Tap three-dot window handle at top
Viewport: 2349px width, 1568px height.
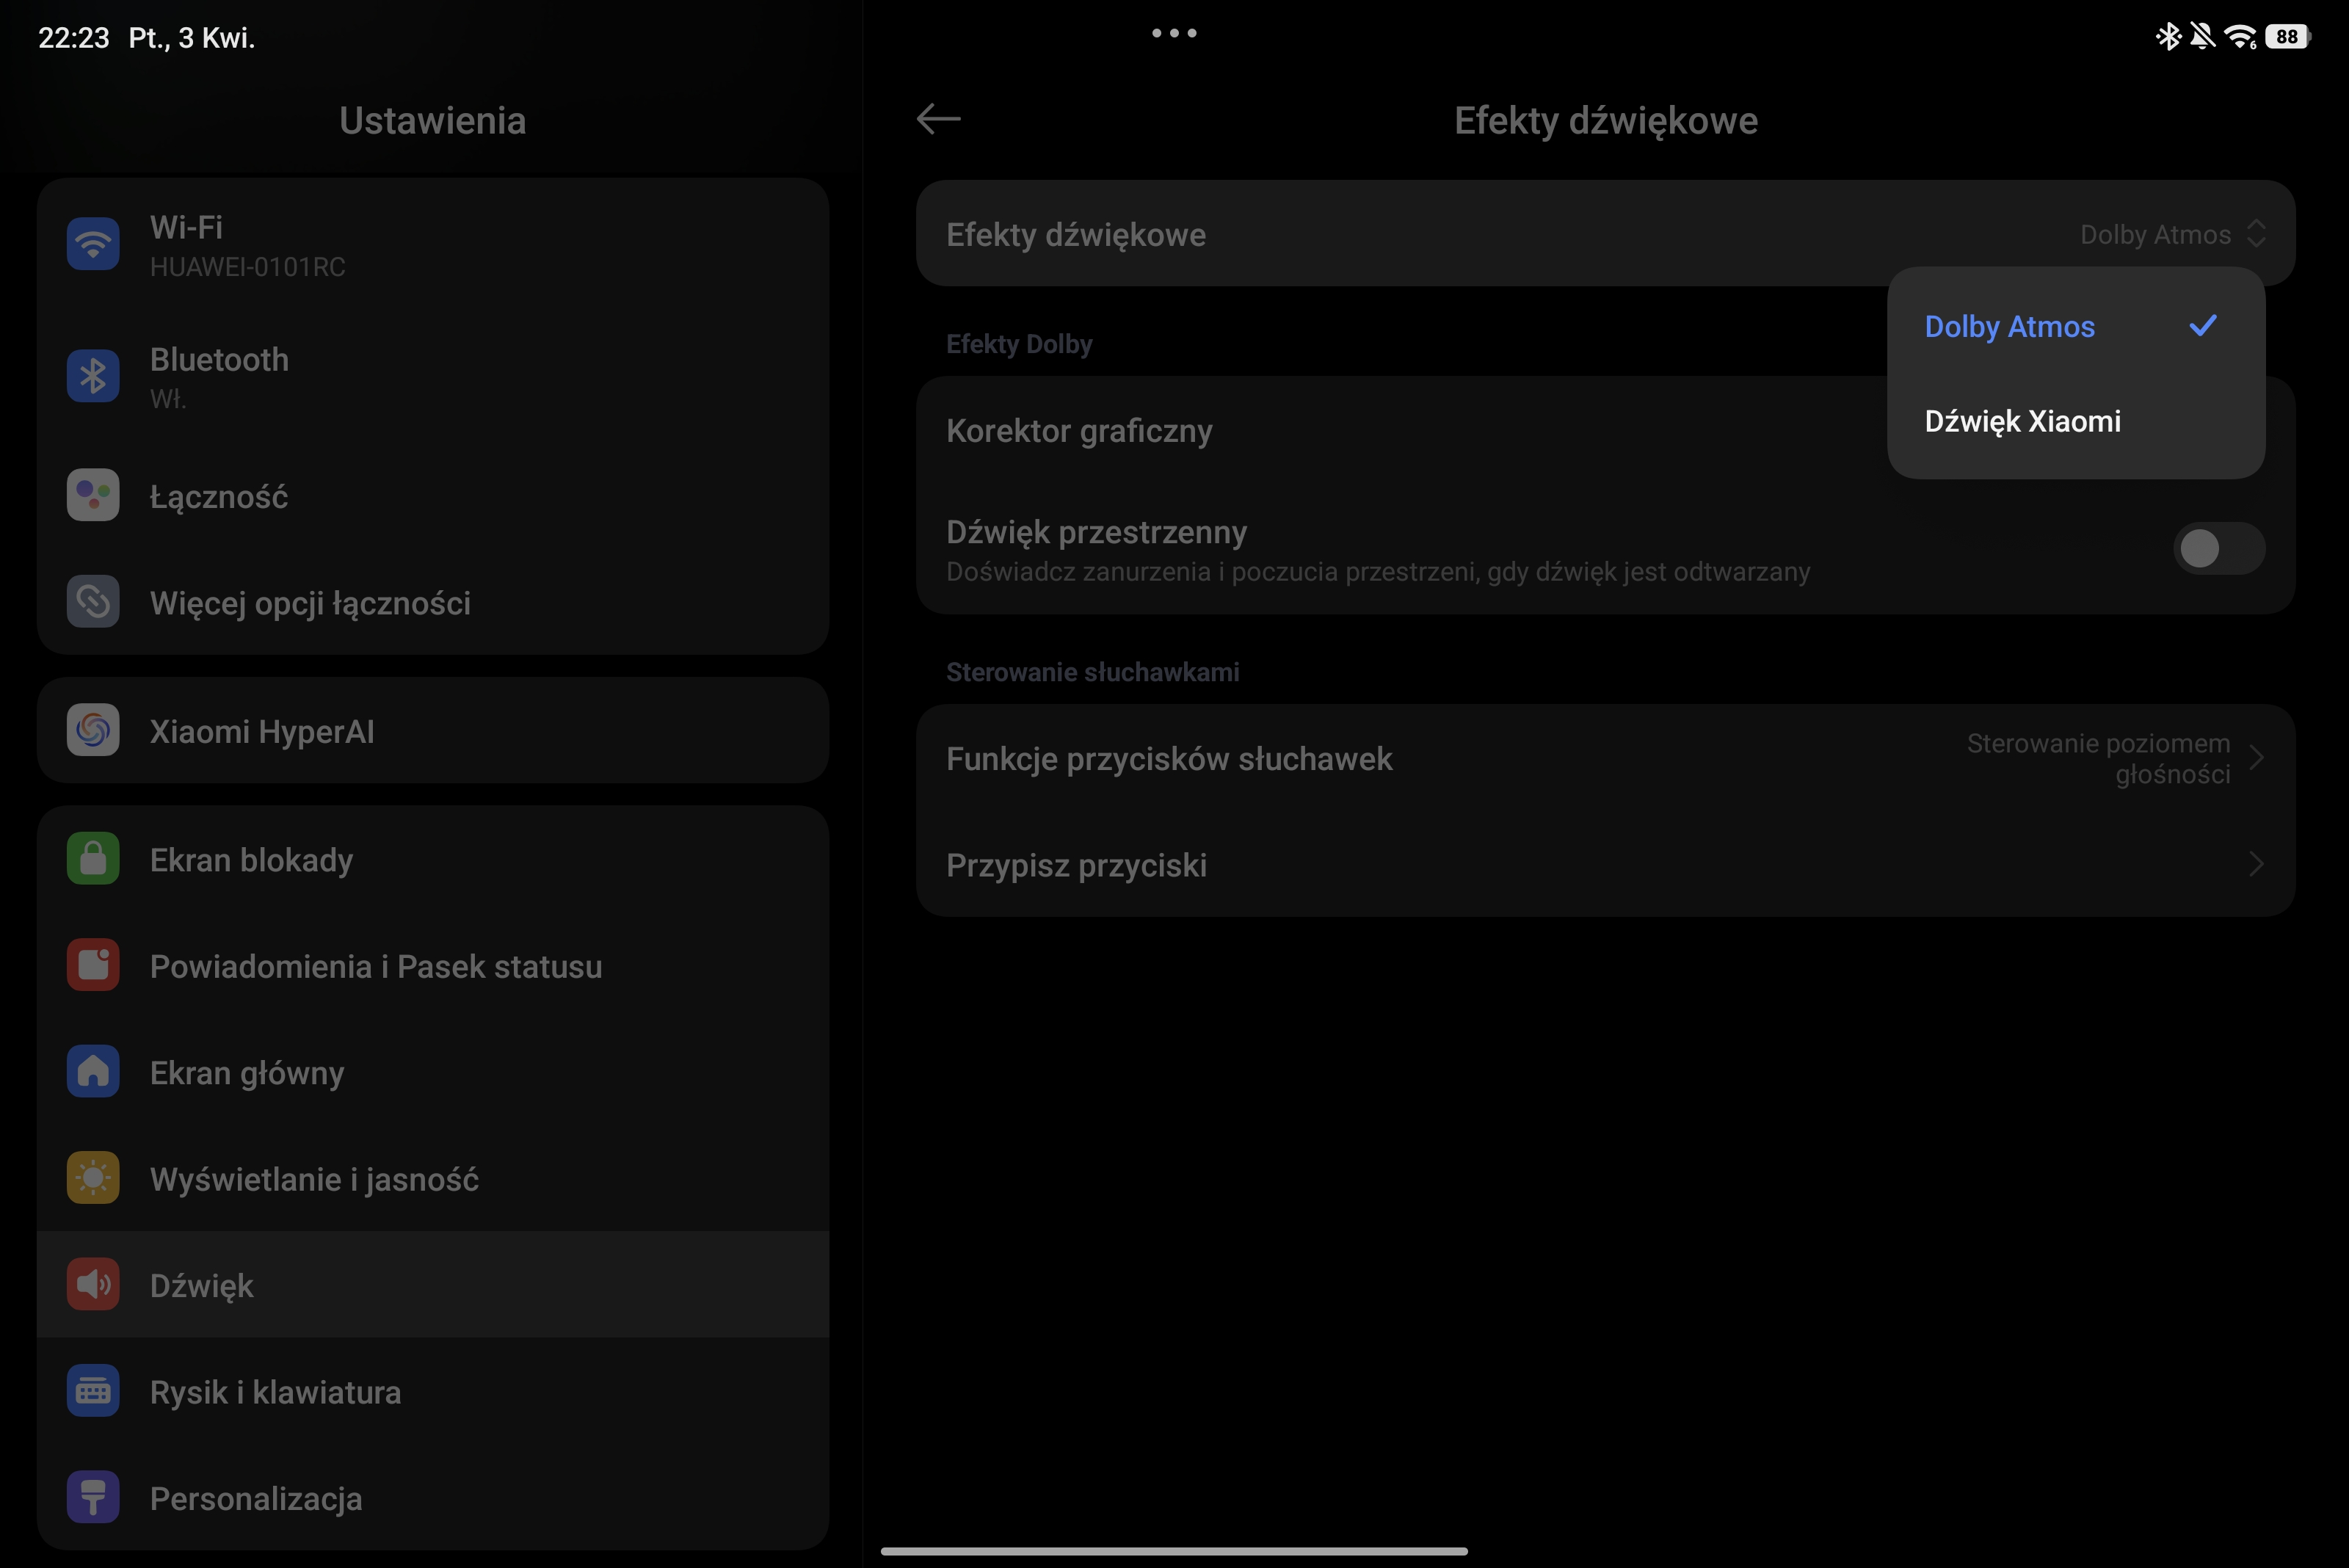pyautogui.click(x=1174, y=33)
